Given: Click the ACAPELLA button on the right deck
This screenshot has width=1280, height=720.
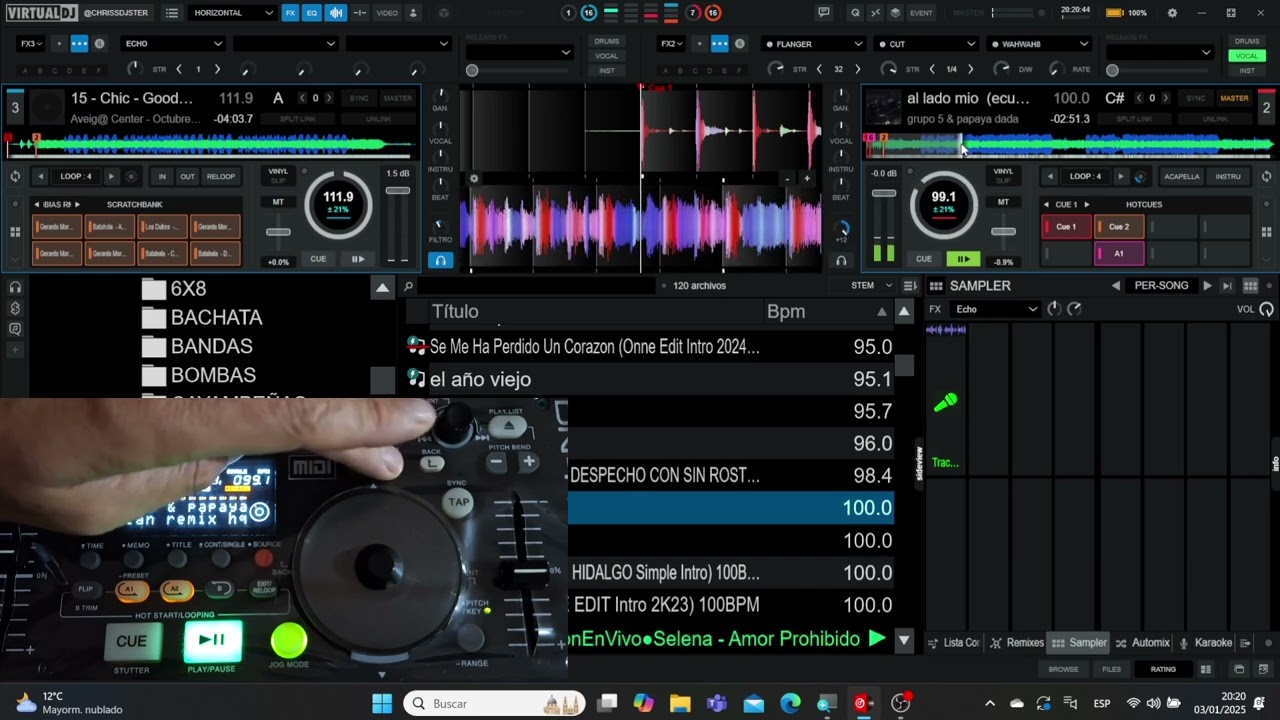Looking at the screenshot, I should 1181,177.
